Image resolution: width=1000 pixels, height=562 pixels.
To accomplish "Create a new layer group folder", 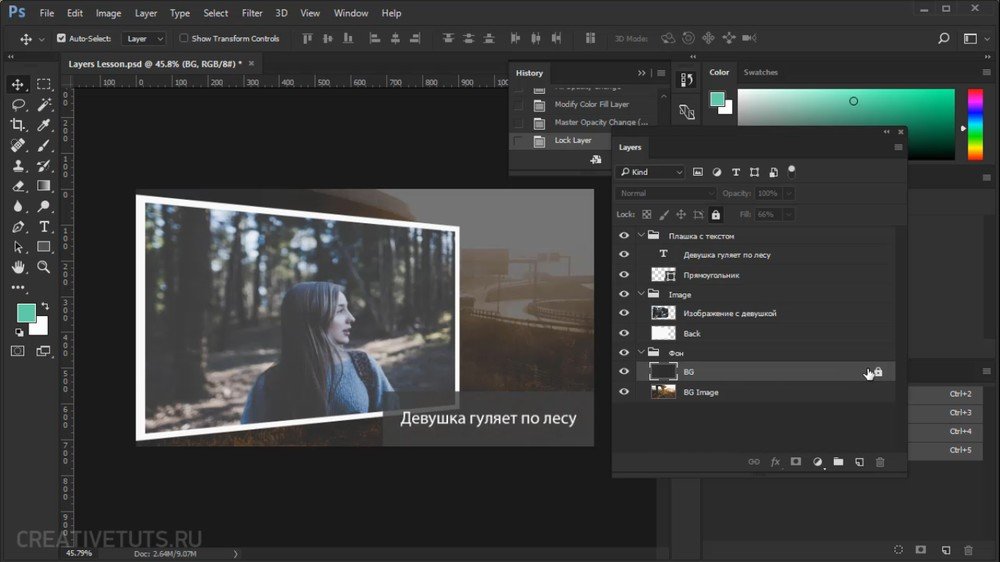I will [x=838, y=462].
